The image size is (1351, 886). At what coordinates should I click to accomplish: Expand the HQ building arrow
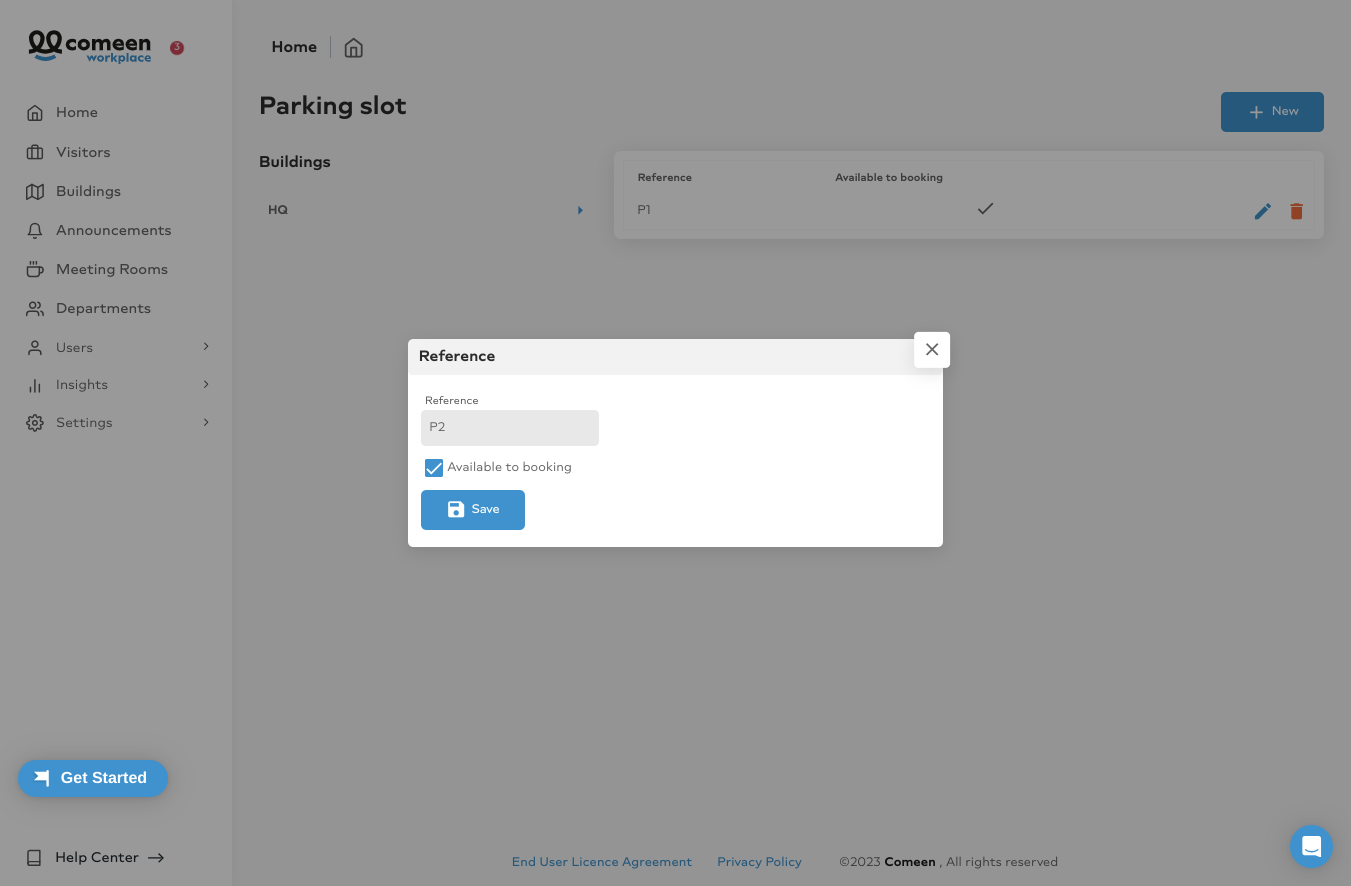(x=580, y=210)
